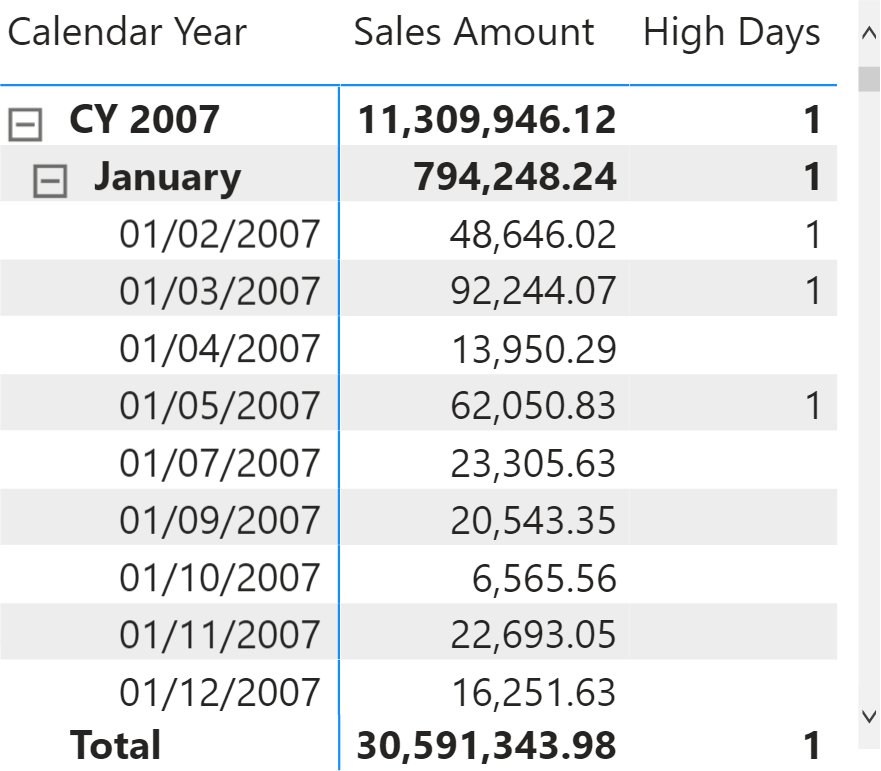The width and height of the screenshot is (881, 771).
Task: Collapse the January month group
Action: click(50, 181)
